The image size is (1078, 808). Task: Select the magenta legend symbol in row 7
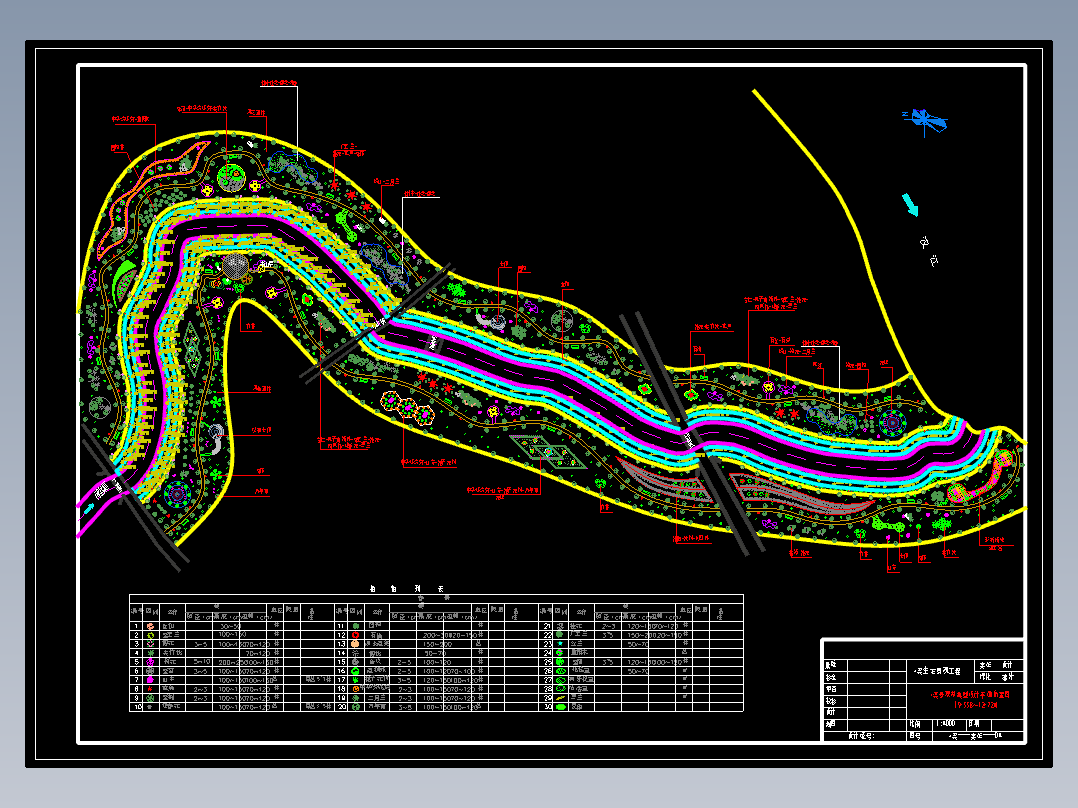click(151, 680)
